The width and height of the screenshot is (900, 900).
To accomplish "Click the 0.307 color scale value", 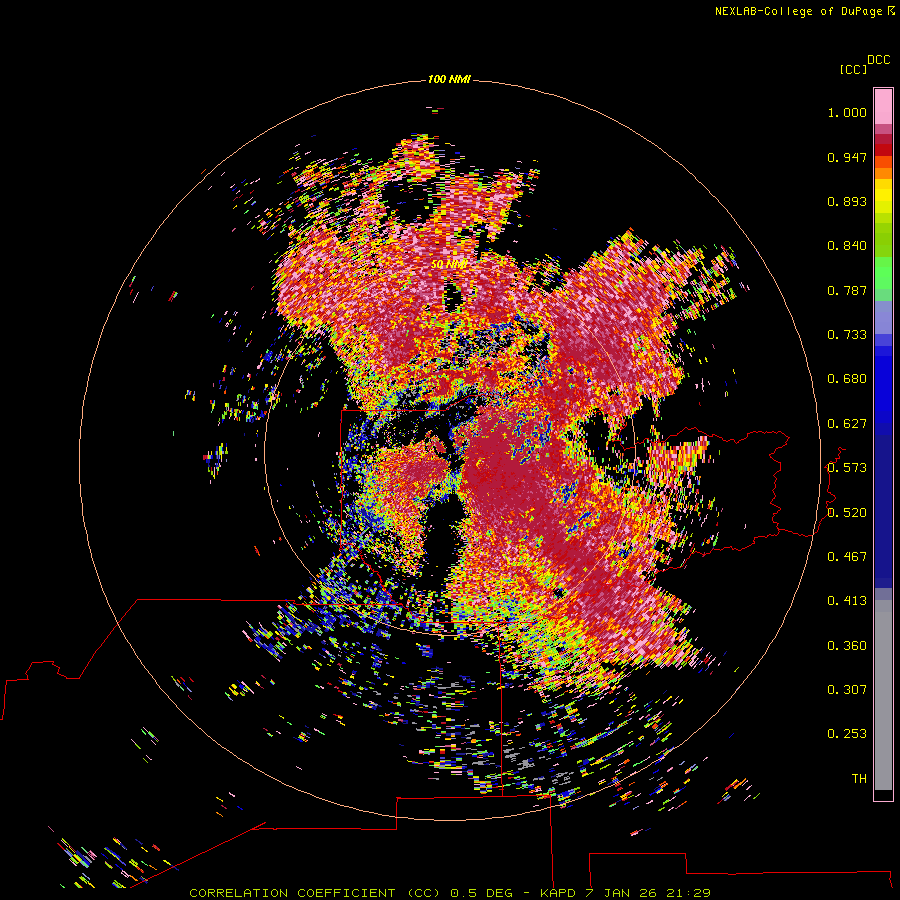I will (847, 690).
